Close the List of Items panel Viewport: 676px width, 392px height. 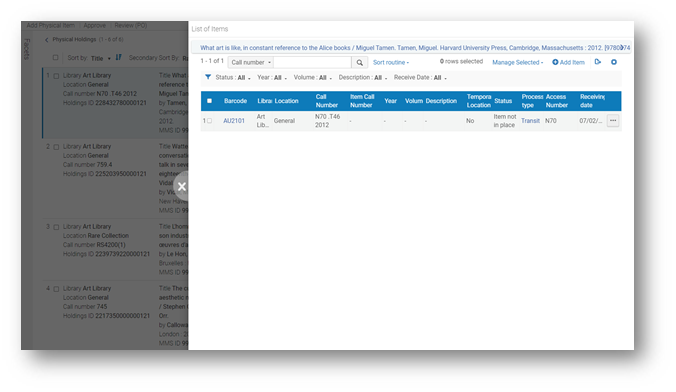coord(182,186)
